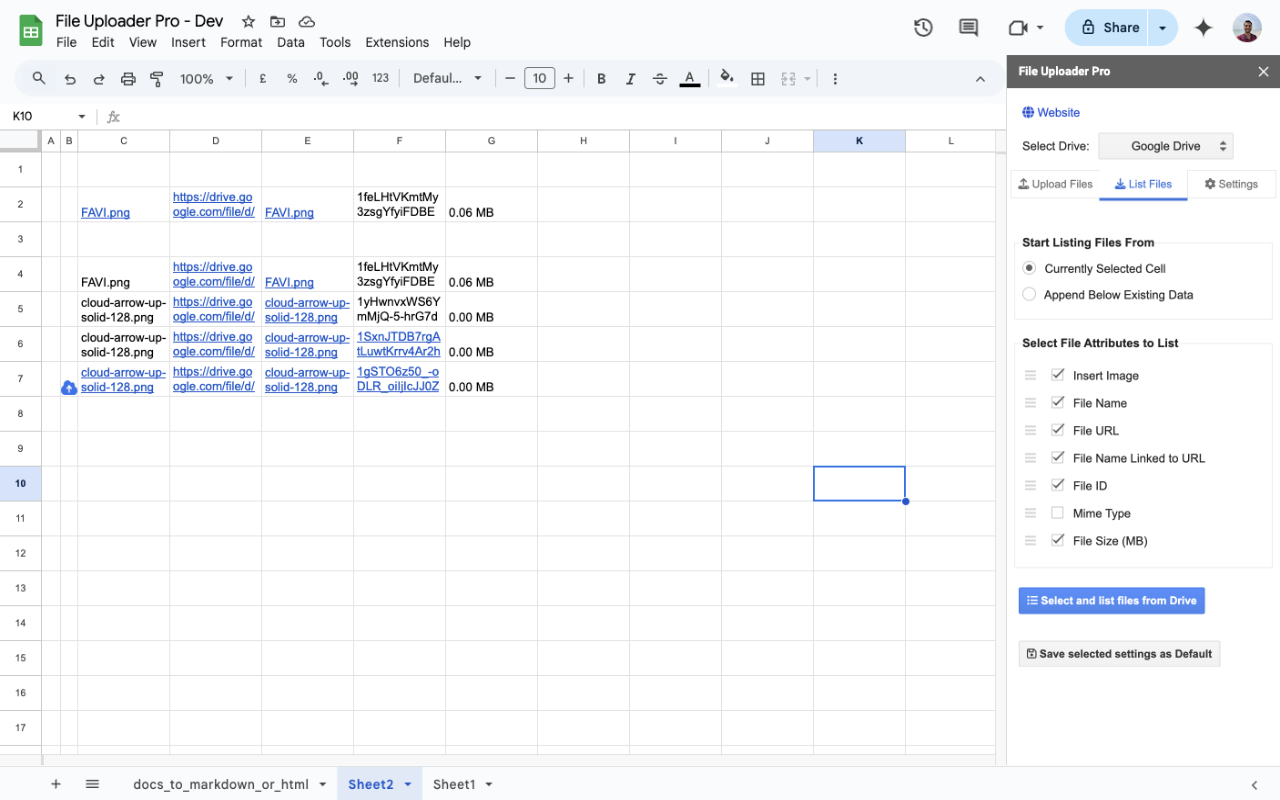Image resolution: width=1280 pixels, height=800 pixels.
Task: Select Append Below Existing Data option
Action: click(1029, 295)
